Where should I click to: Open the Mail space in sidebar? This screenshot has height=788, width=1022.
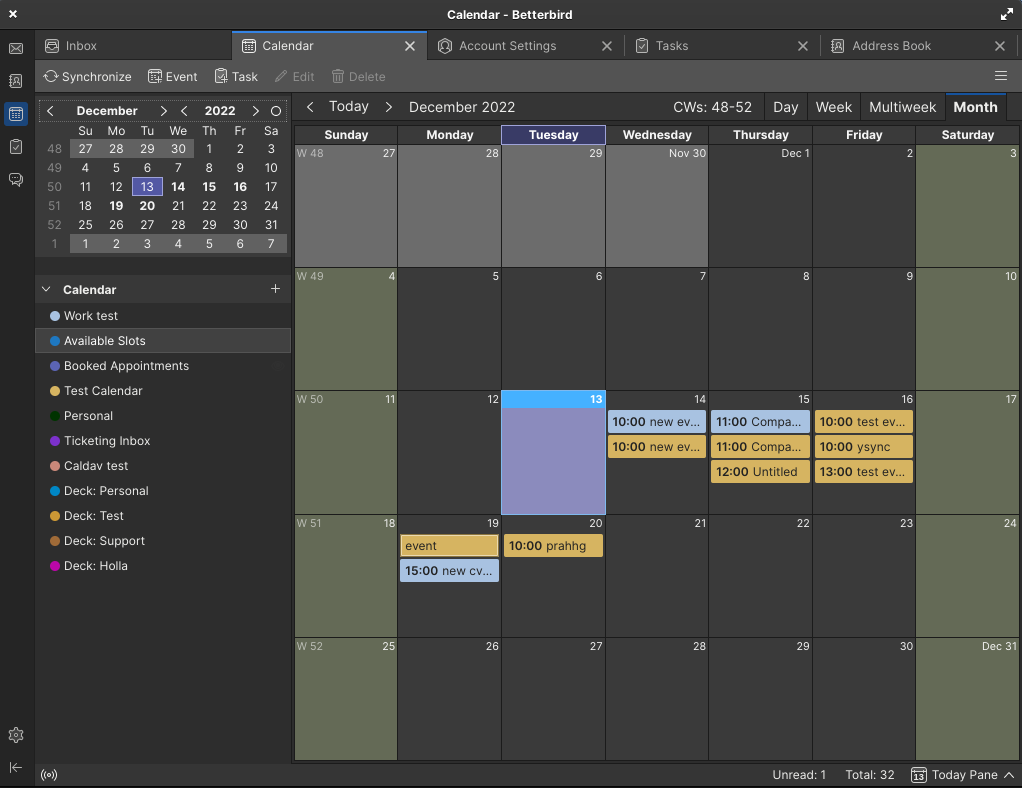pyautogui.click(x=16, y=48)
